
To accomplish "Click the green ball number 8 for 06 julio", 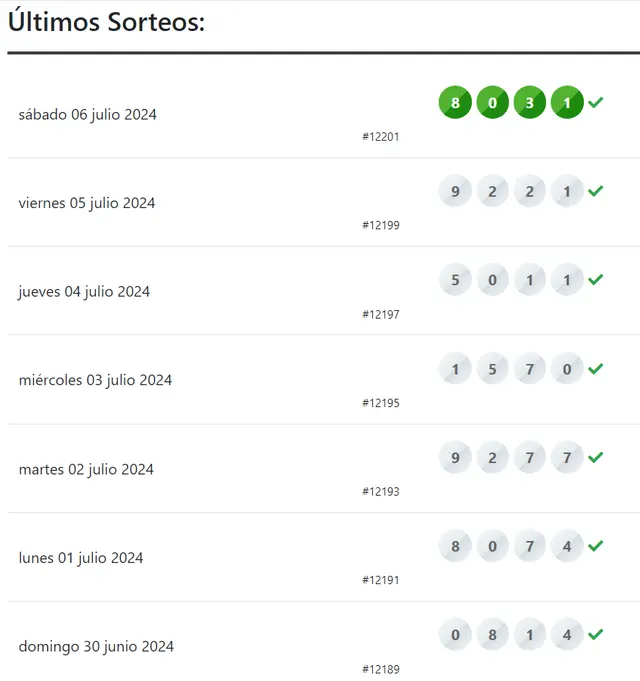I will (x=455, y=102).
